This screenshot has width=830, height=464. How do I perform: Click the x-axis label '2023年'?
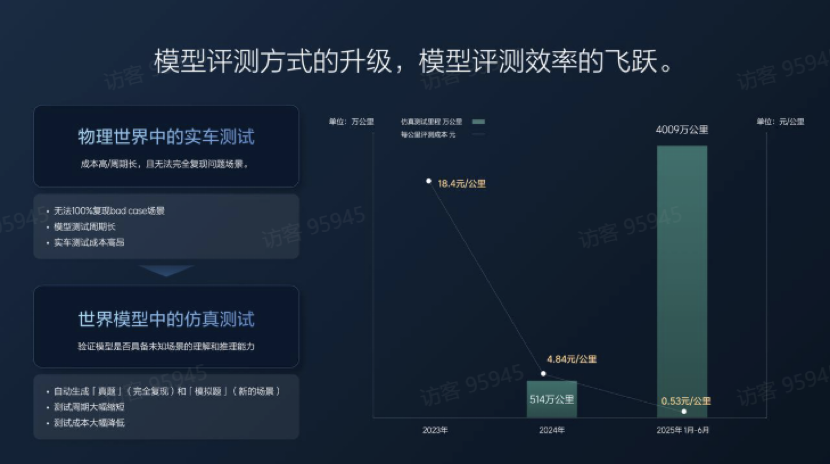(435, 430)
